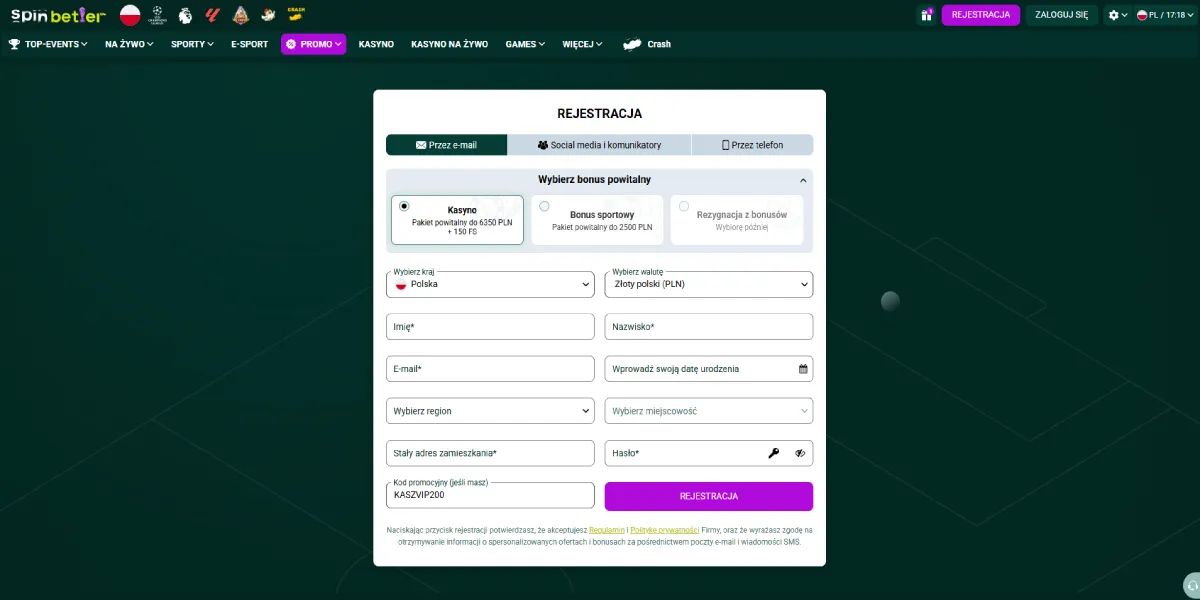Submit the form REJESTRACJA button
Image resolution: width=1200 pixels, height=600 pixels.
[x=709, y=496]
